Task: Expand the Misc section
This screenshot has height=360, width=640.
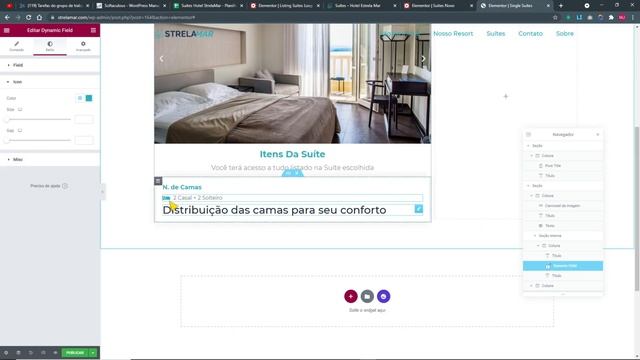Action: [x=50, y=159]
